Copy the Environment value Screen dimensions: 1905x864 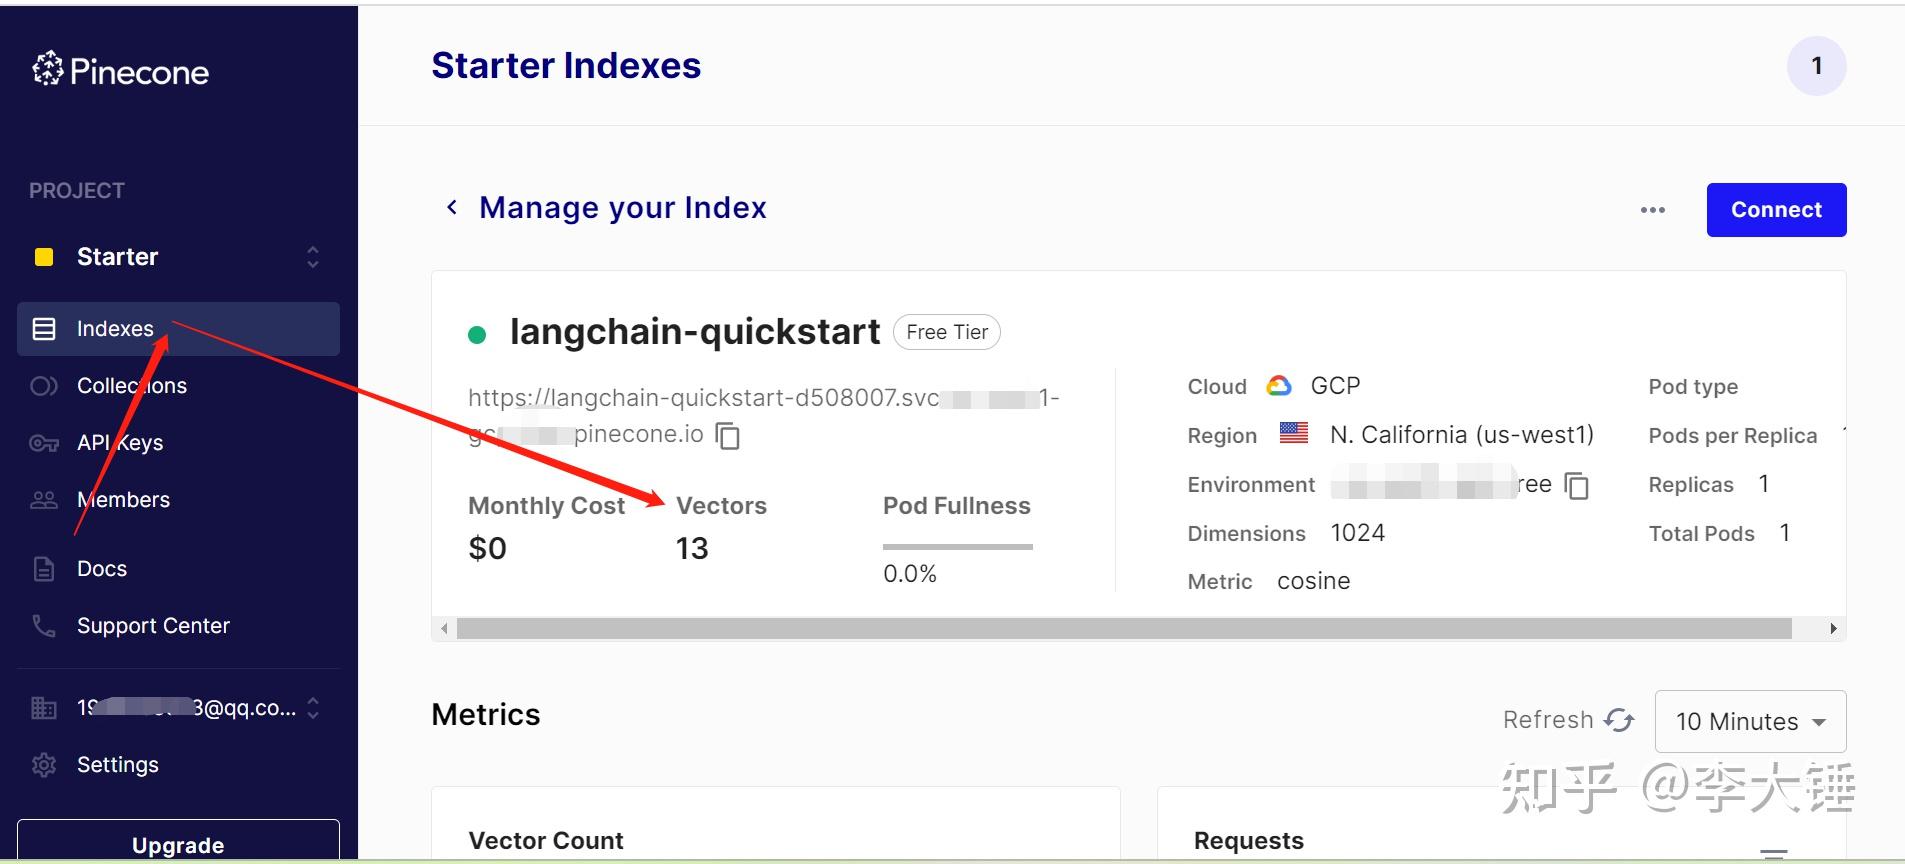pyautogui.click(x=1577, y=485)
